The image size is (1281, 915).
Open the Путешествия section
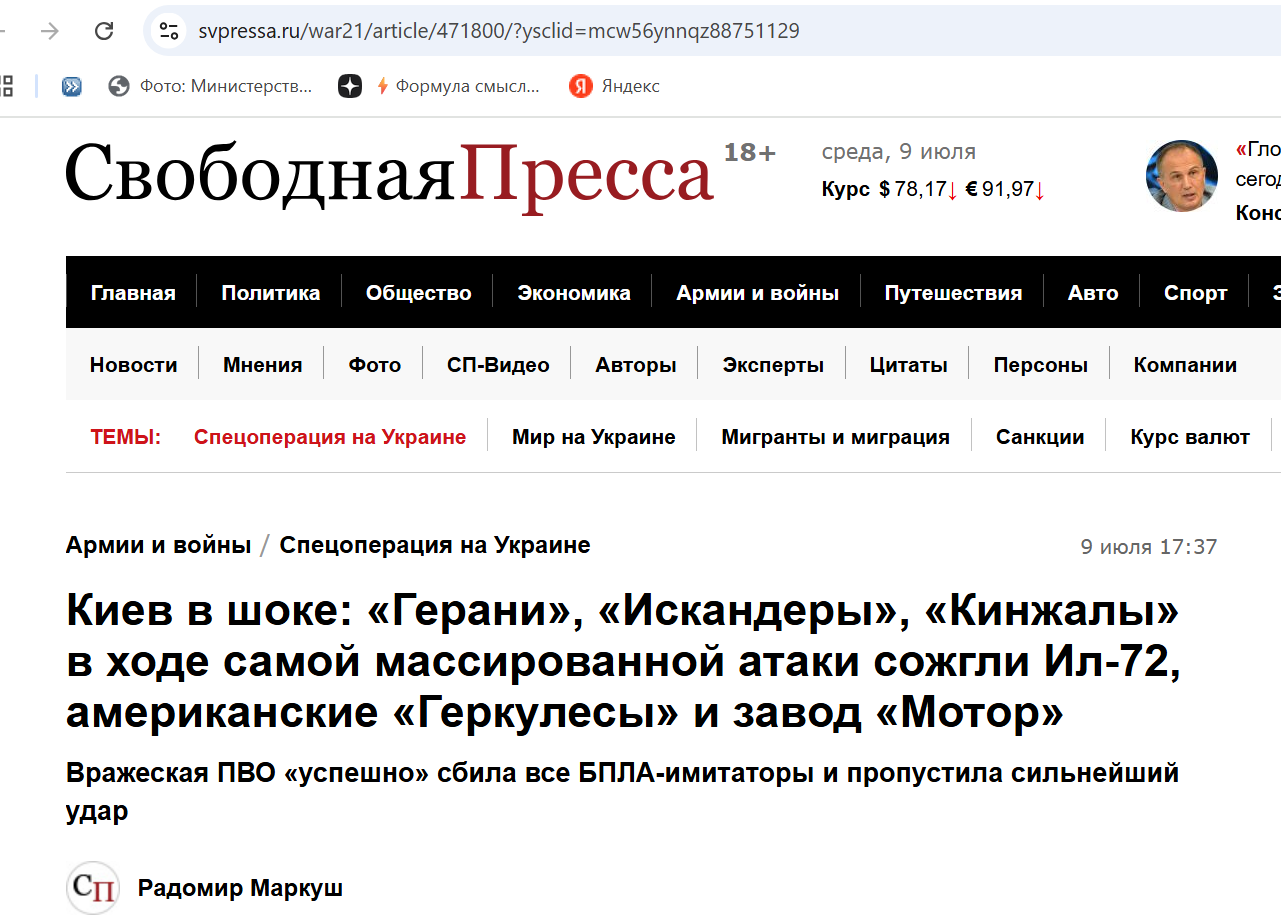coord(953,293)
